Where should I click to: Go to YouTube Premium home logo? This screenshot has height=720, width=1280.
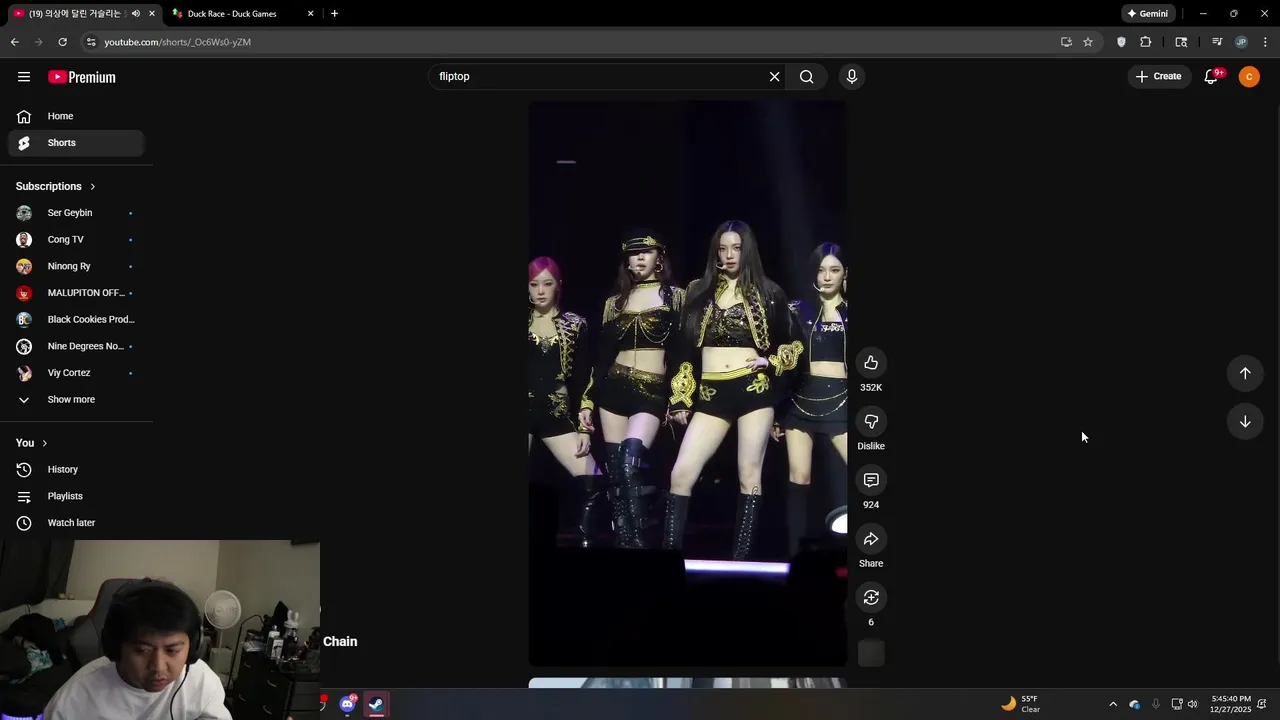coord(82,77)
